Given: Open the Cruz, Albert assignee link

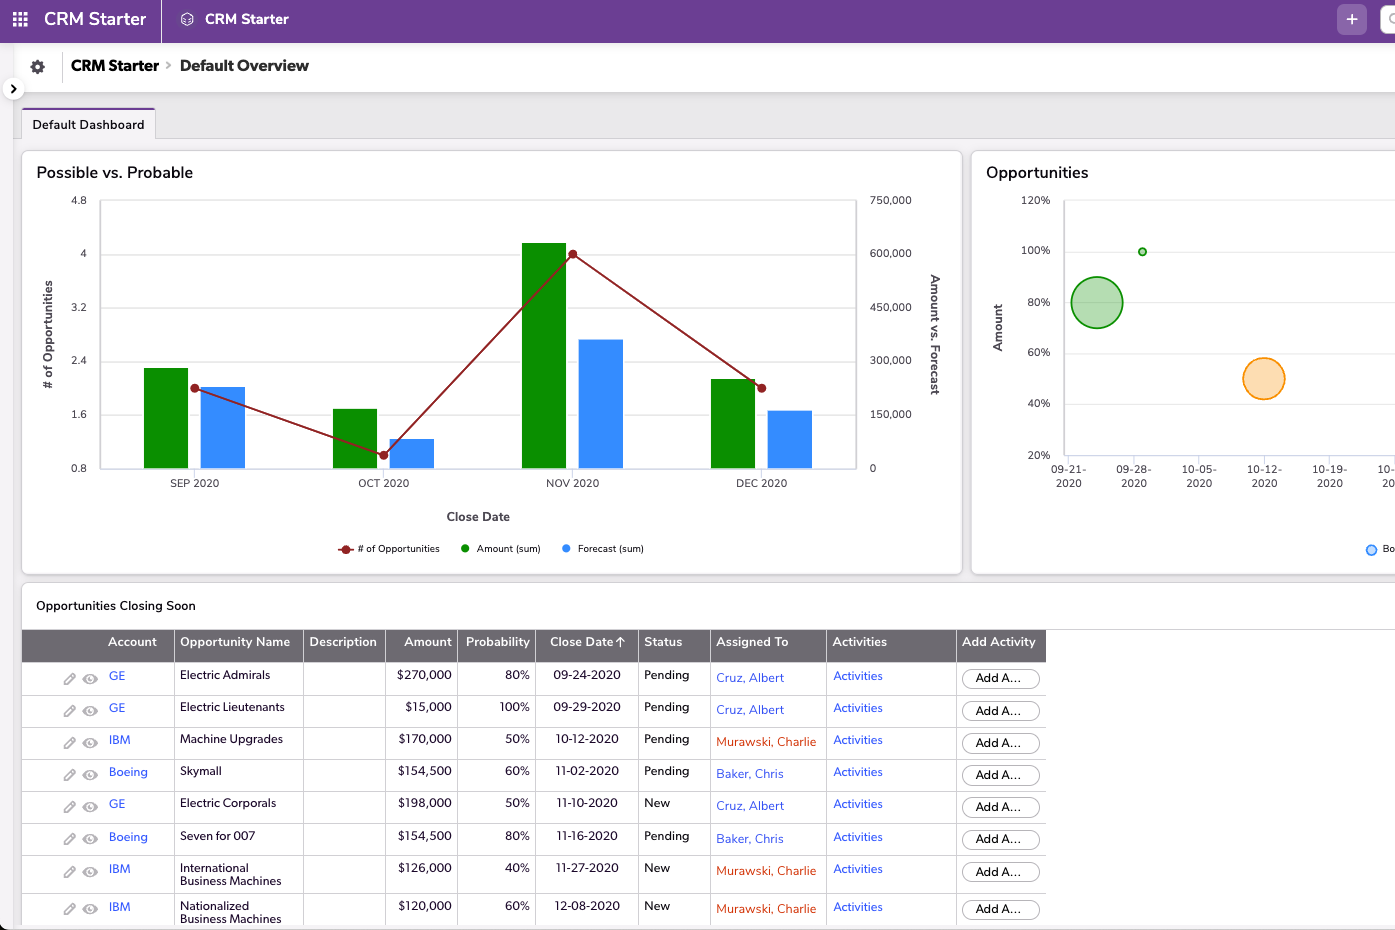Looking at the screenshot, I should (x=750, y=678).
